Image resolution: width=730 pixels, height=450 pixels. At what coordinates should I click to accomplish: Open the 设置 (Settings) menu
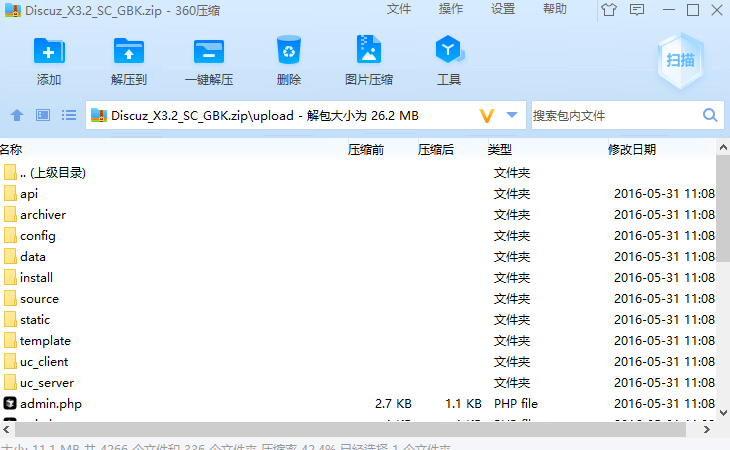coord(503,9)
